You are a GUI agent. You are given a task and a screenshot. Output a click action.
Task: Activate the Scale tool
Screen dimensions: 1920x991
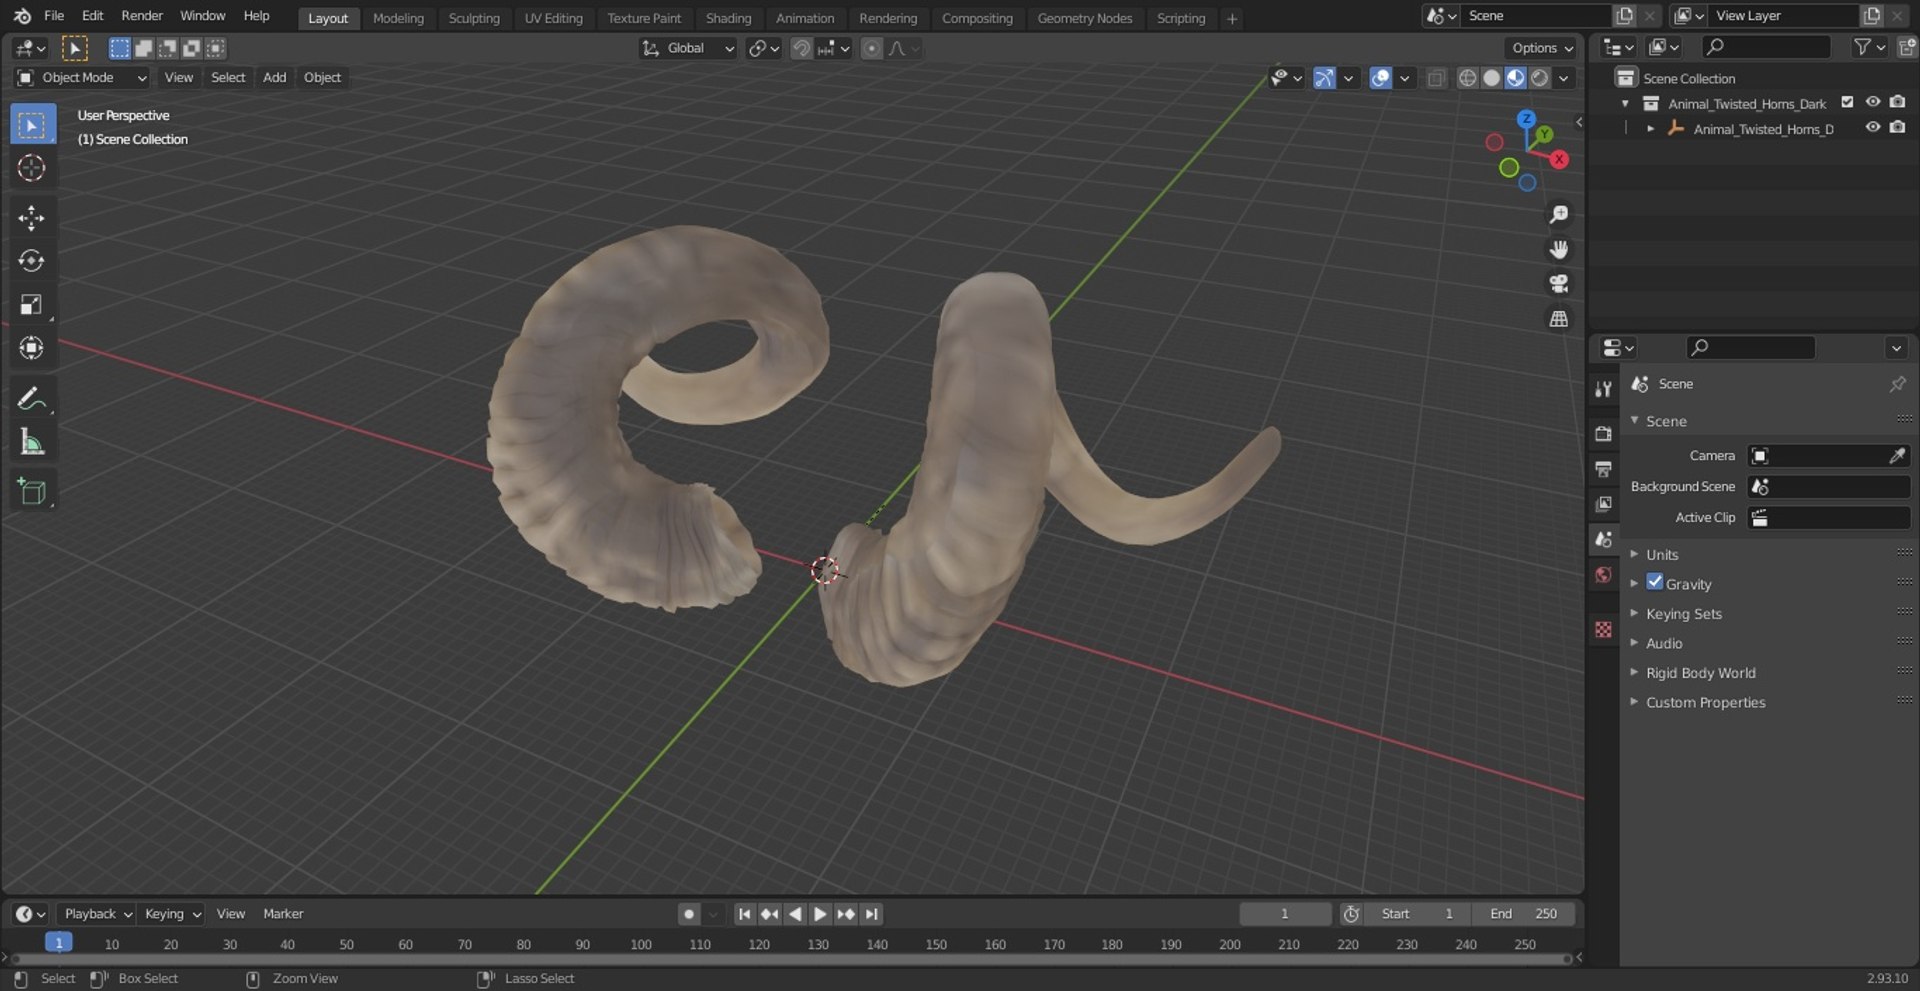[x=32, y=305]
